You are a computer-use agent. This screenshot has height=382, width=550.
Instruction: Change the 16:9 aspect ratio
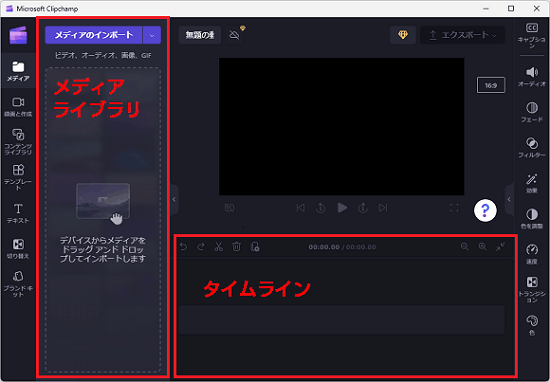491,85
